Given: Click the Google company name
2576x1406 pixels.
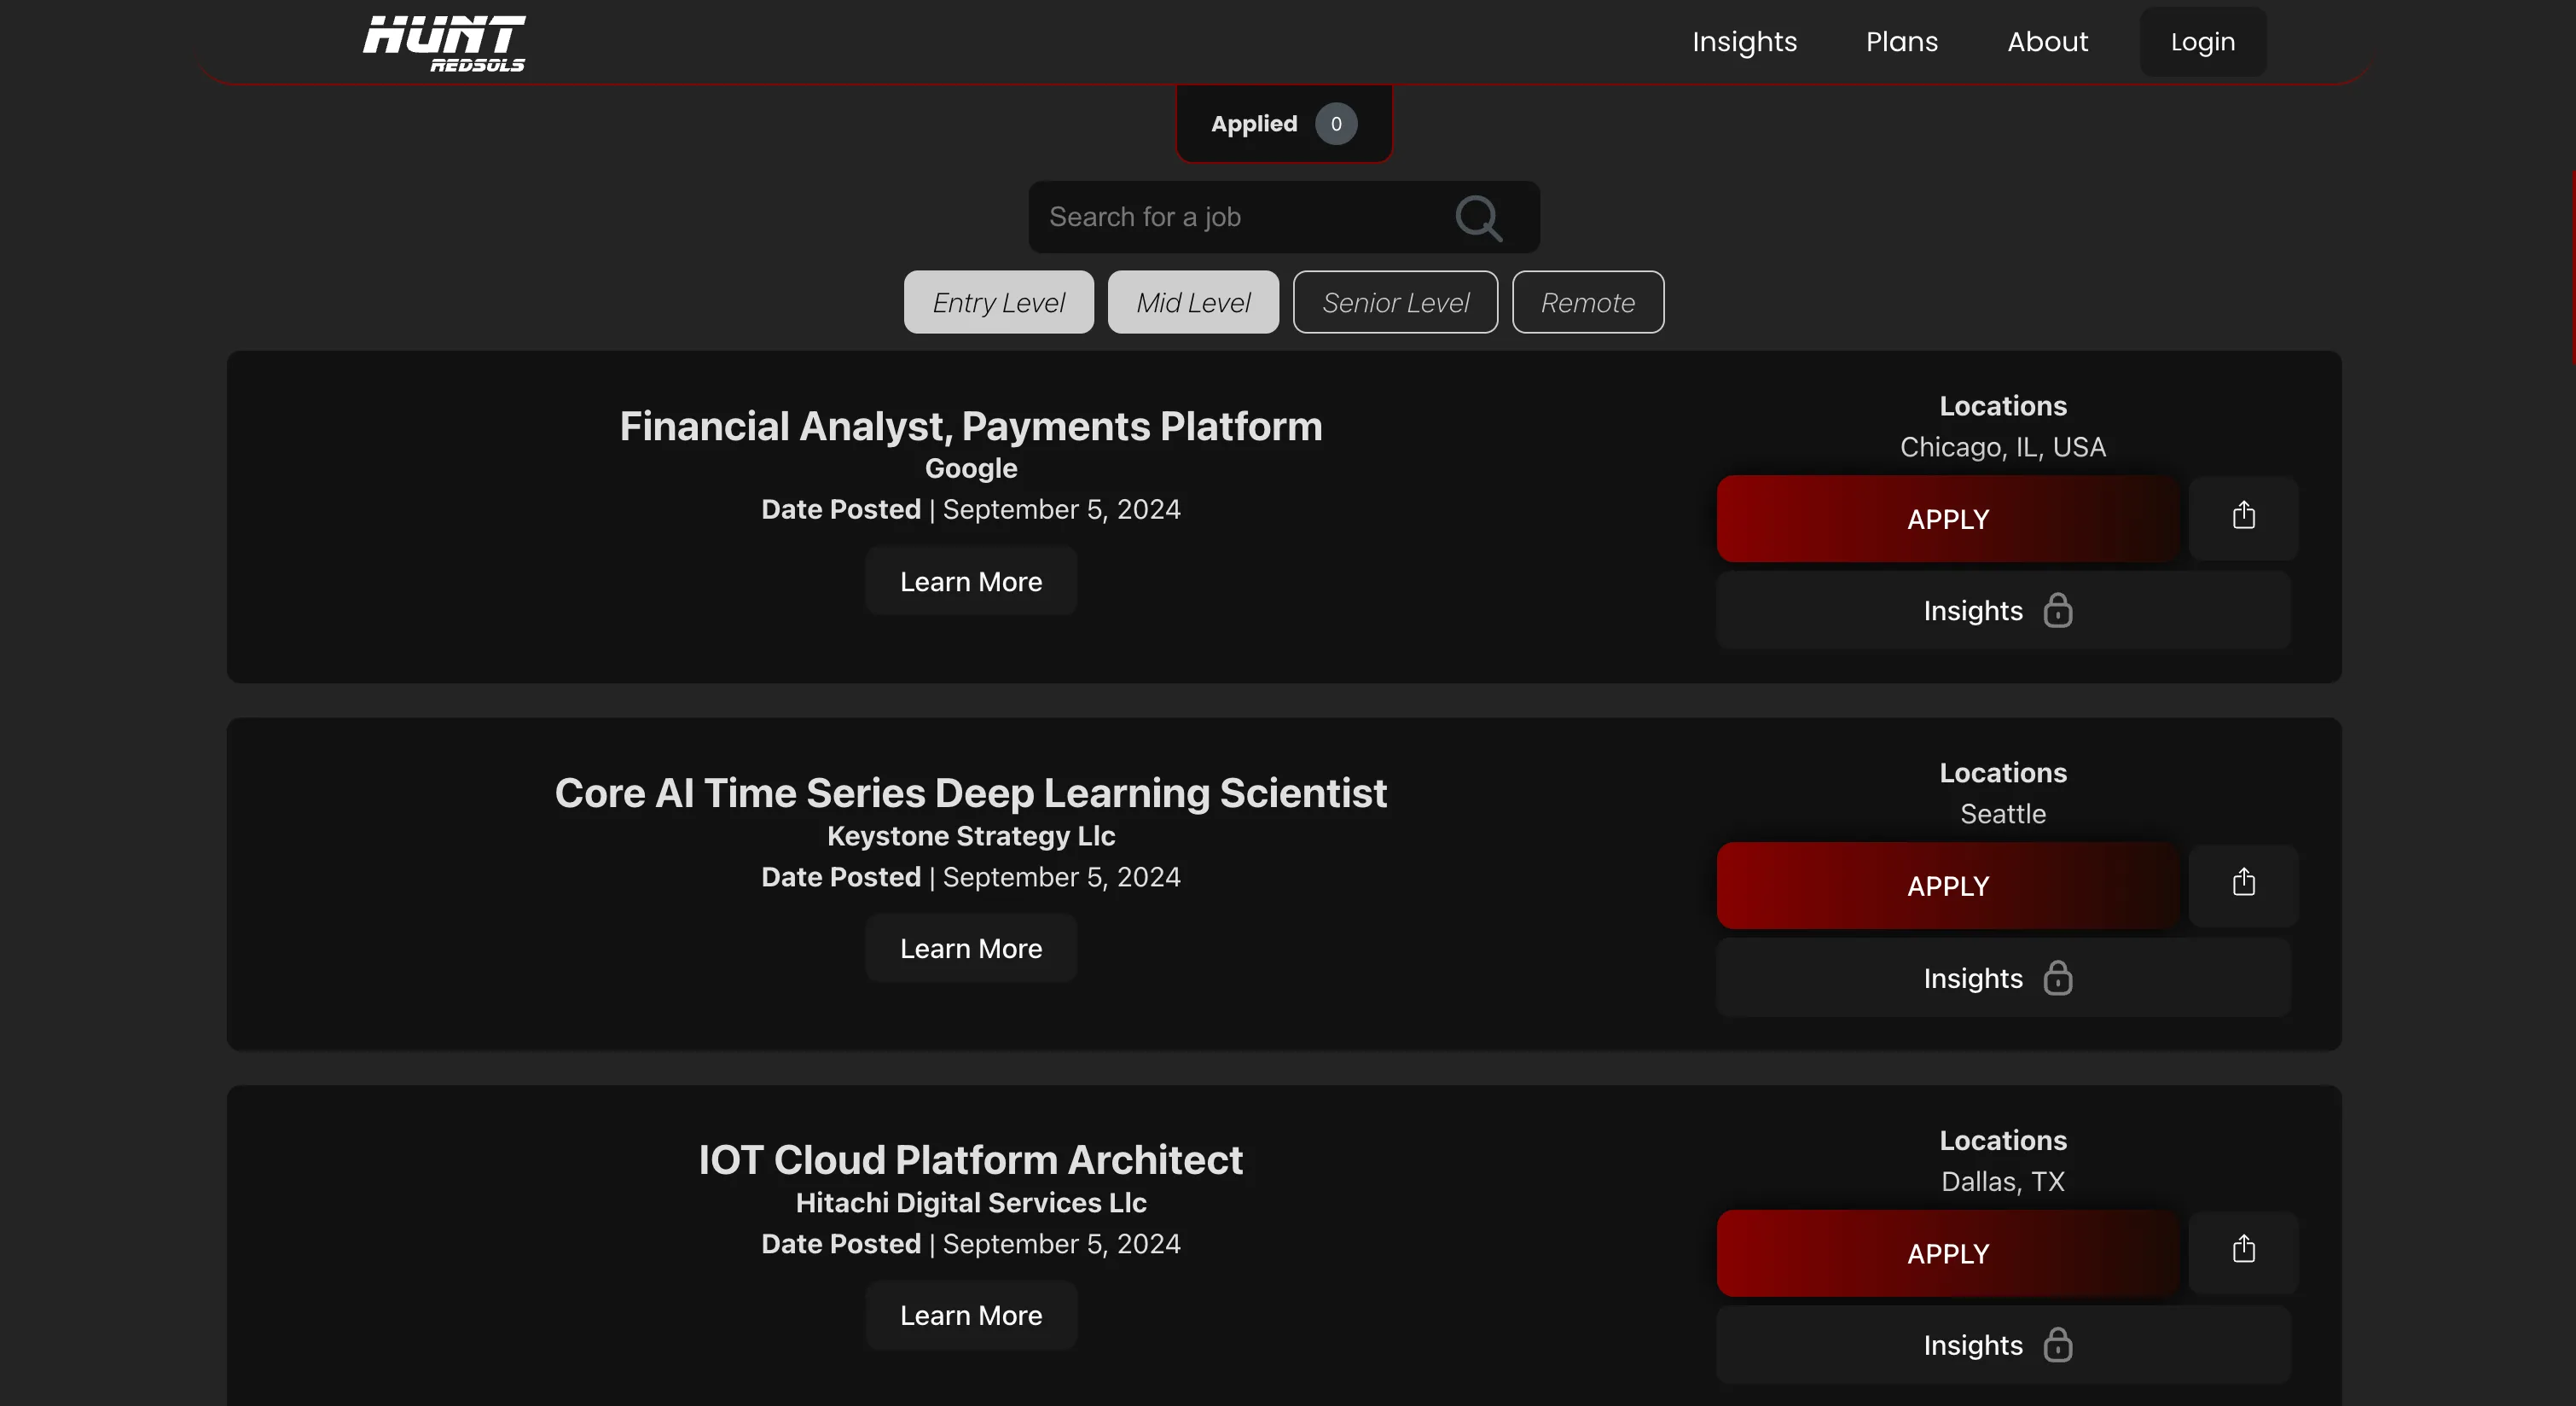Looking at the screenshot, I should 970,468.
